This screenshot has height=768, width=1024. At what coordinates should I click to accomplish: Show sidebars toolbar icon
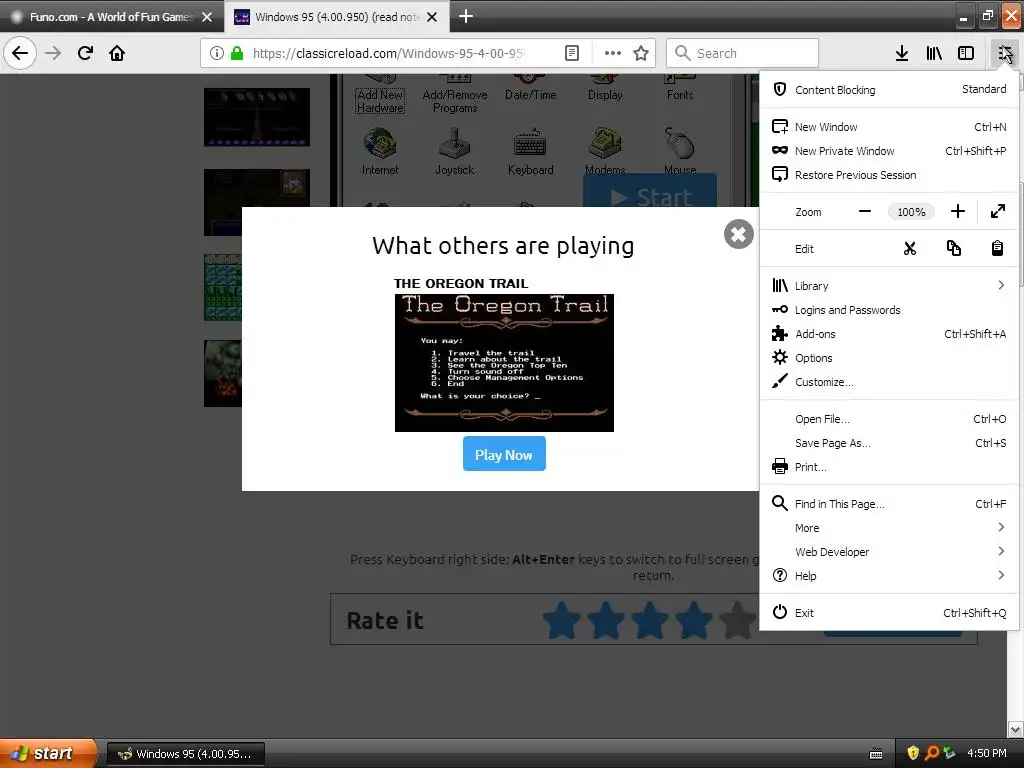pyautogui.click(x=966, y=53)
